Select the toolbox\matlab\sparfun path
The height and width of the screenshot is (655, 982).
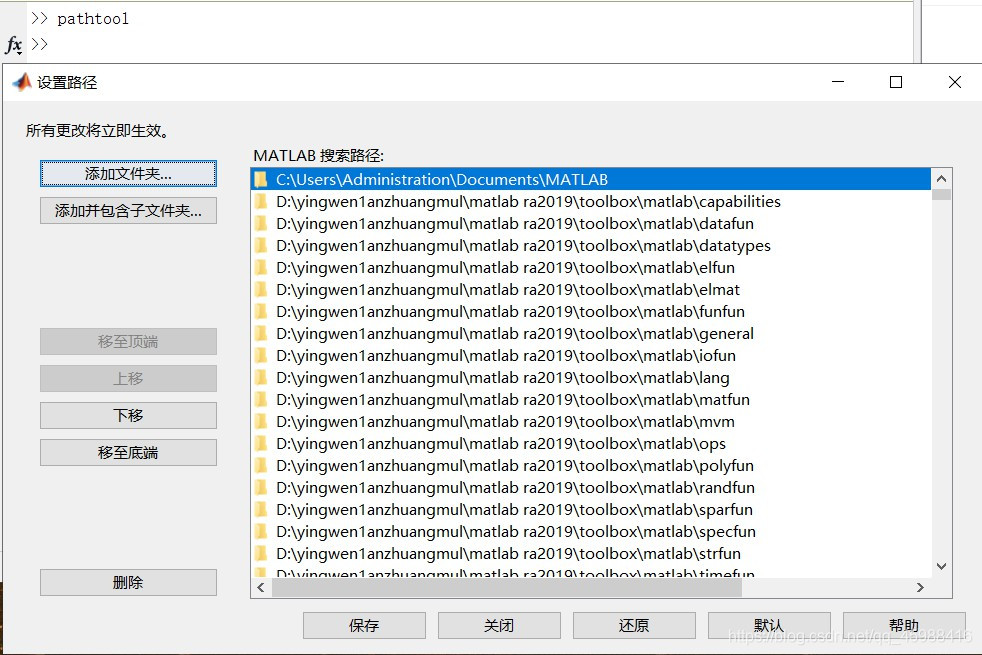(591, 510)
